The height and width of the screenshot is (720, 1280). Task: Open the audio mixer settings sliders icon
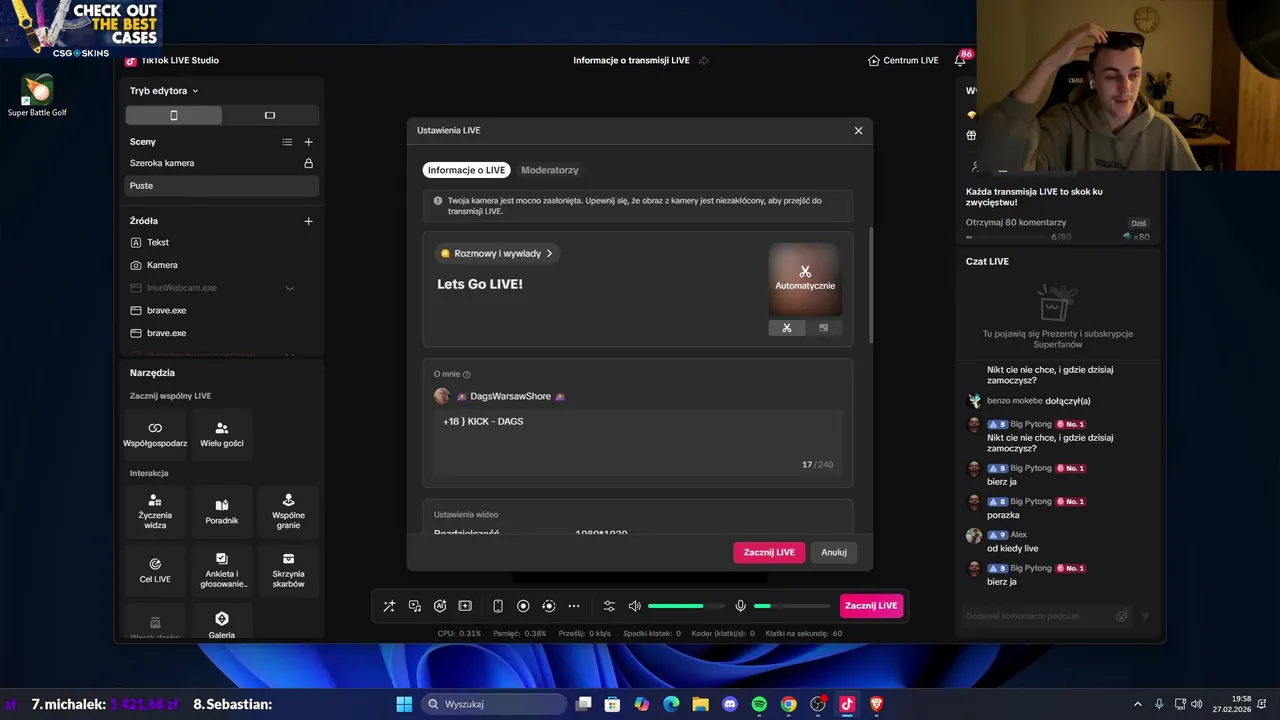click(609, 606)
